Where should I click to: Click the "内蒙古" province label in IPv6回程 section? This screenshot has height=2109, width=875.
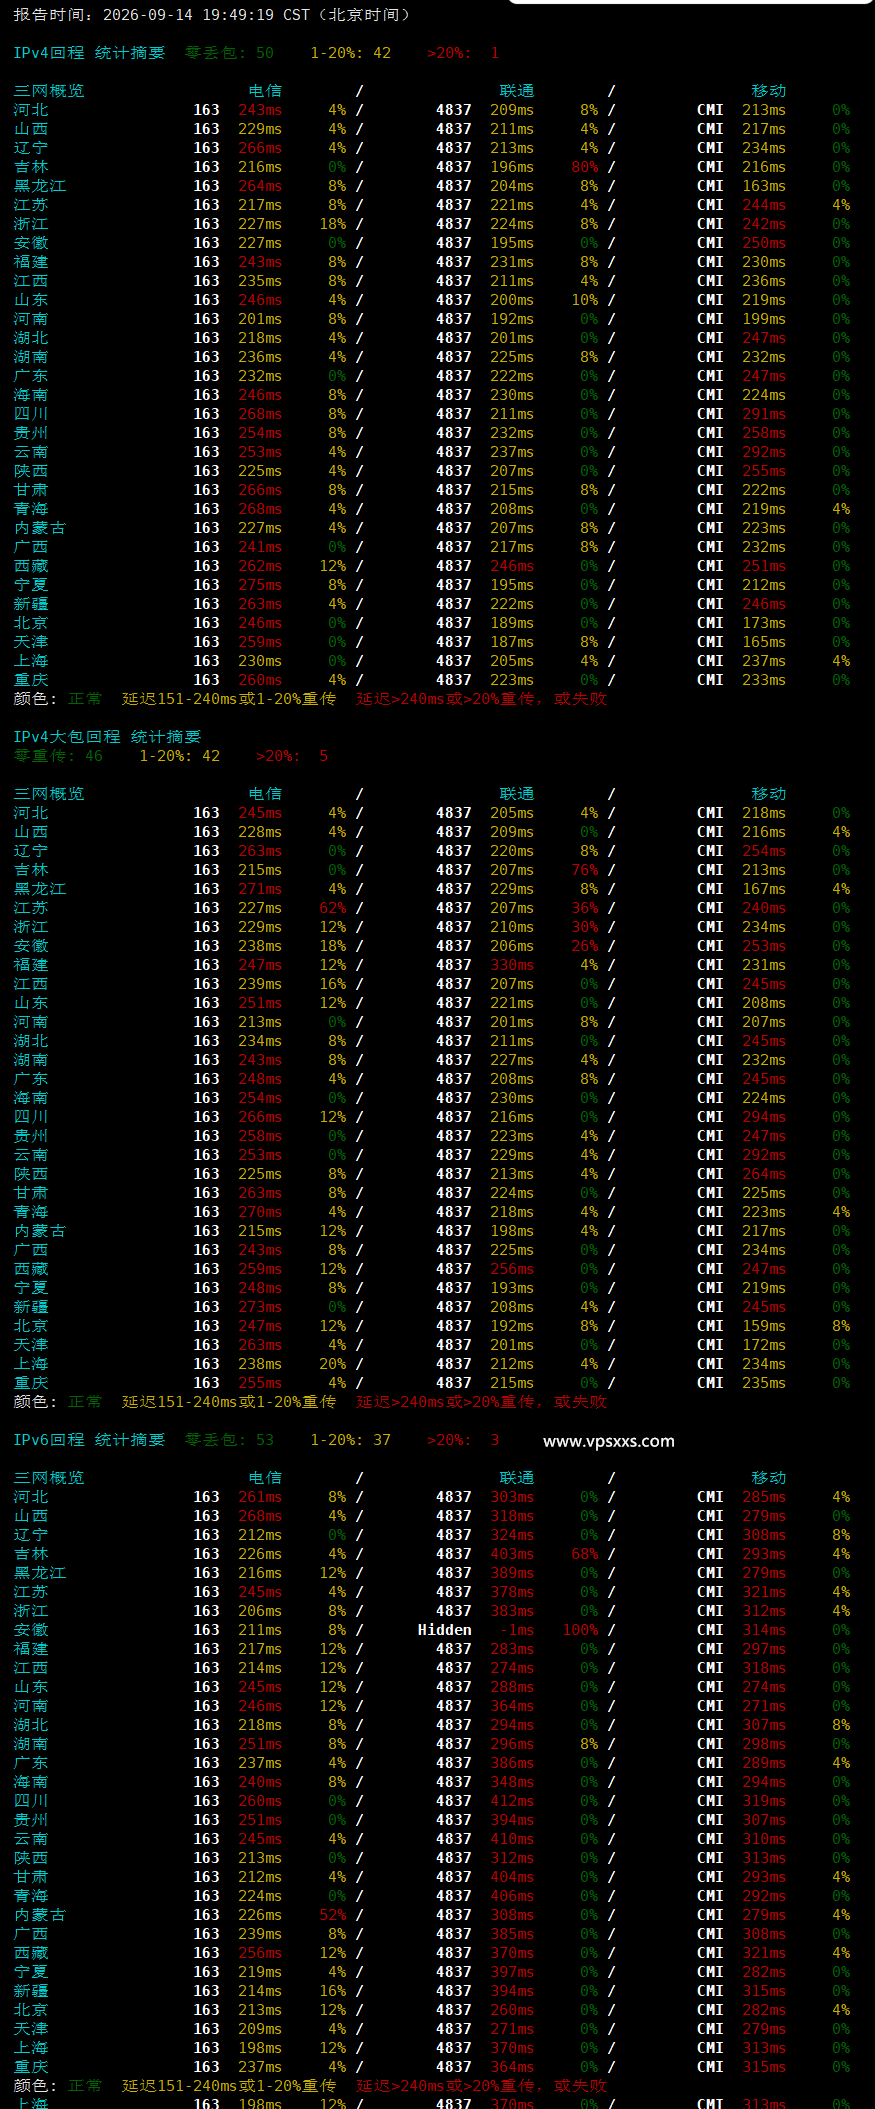click(x=40, y=1915)
